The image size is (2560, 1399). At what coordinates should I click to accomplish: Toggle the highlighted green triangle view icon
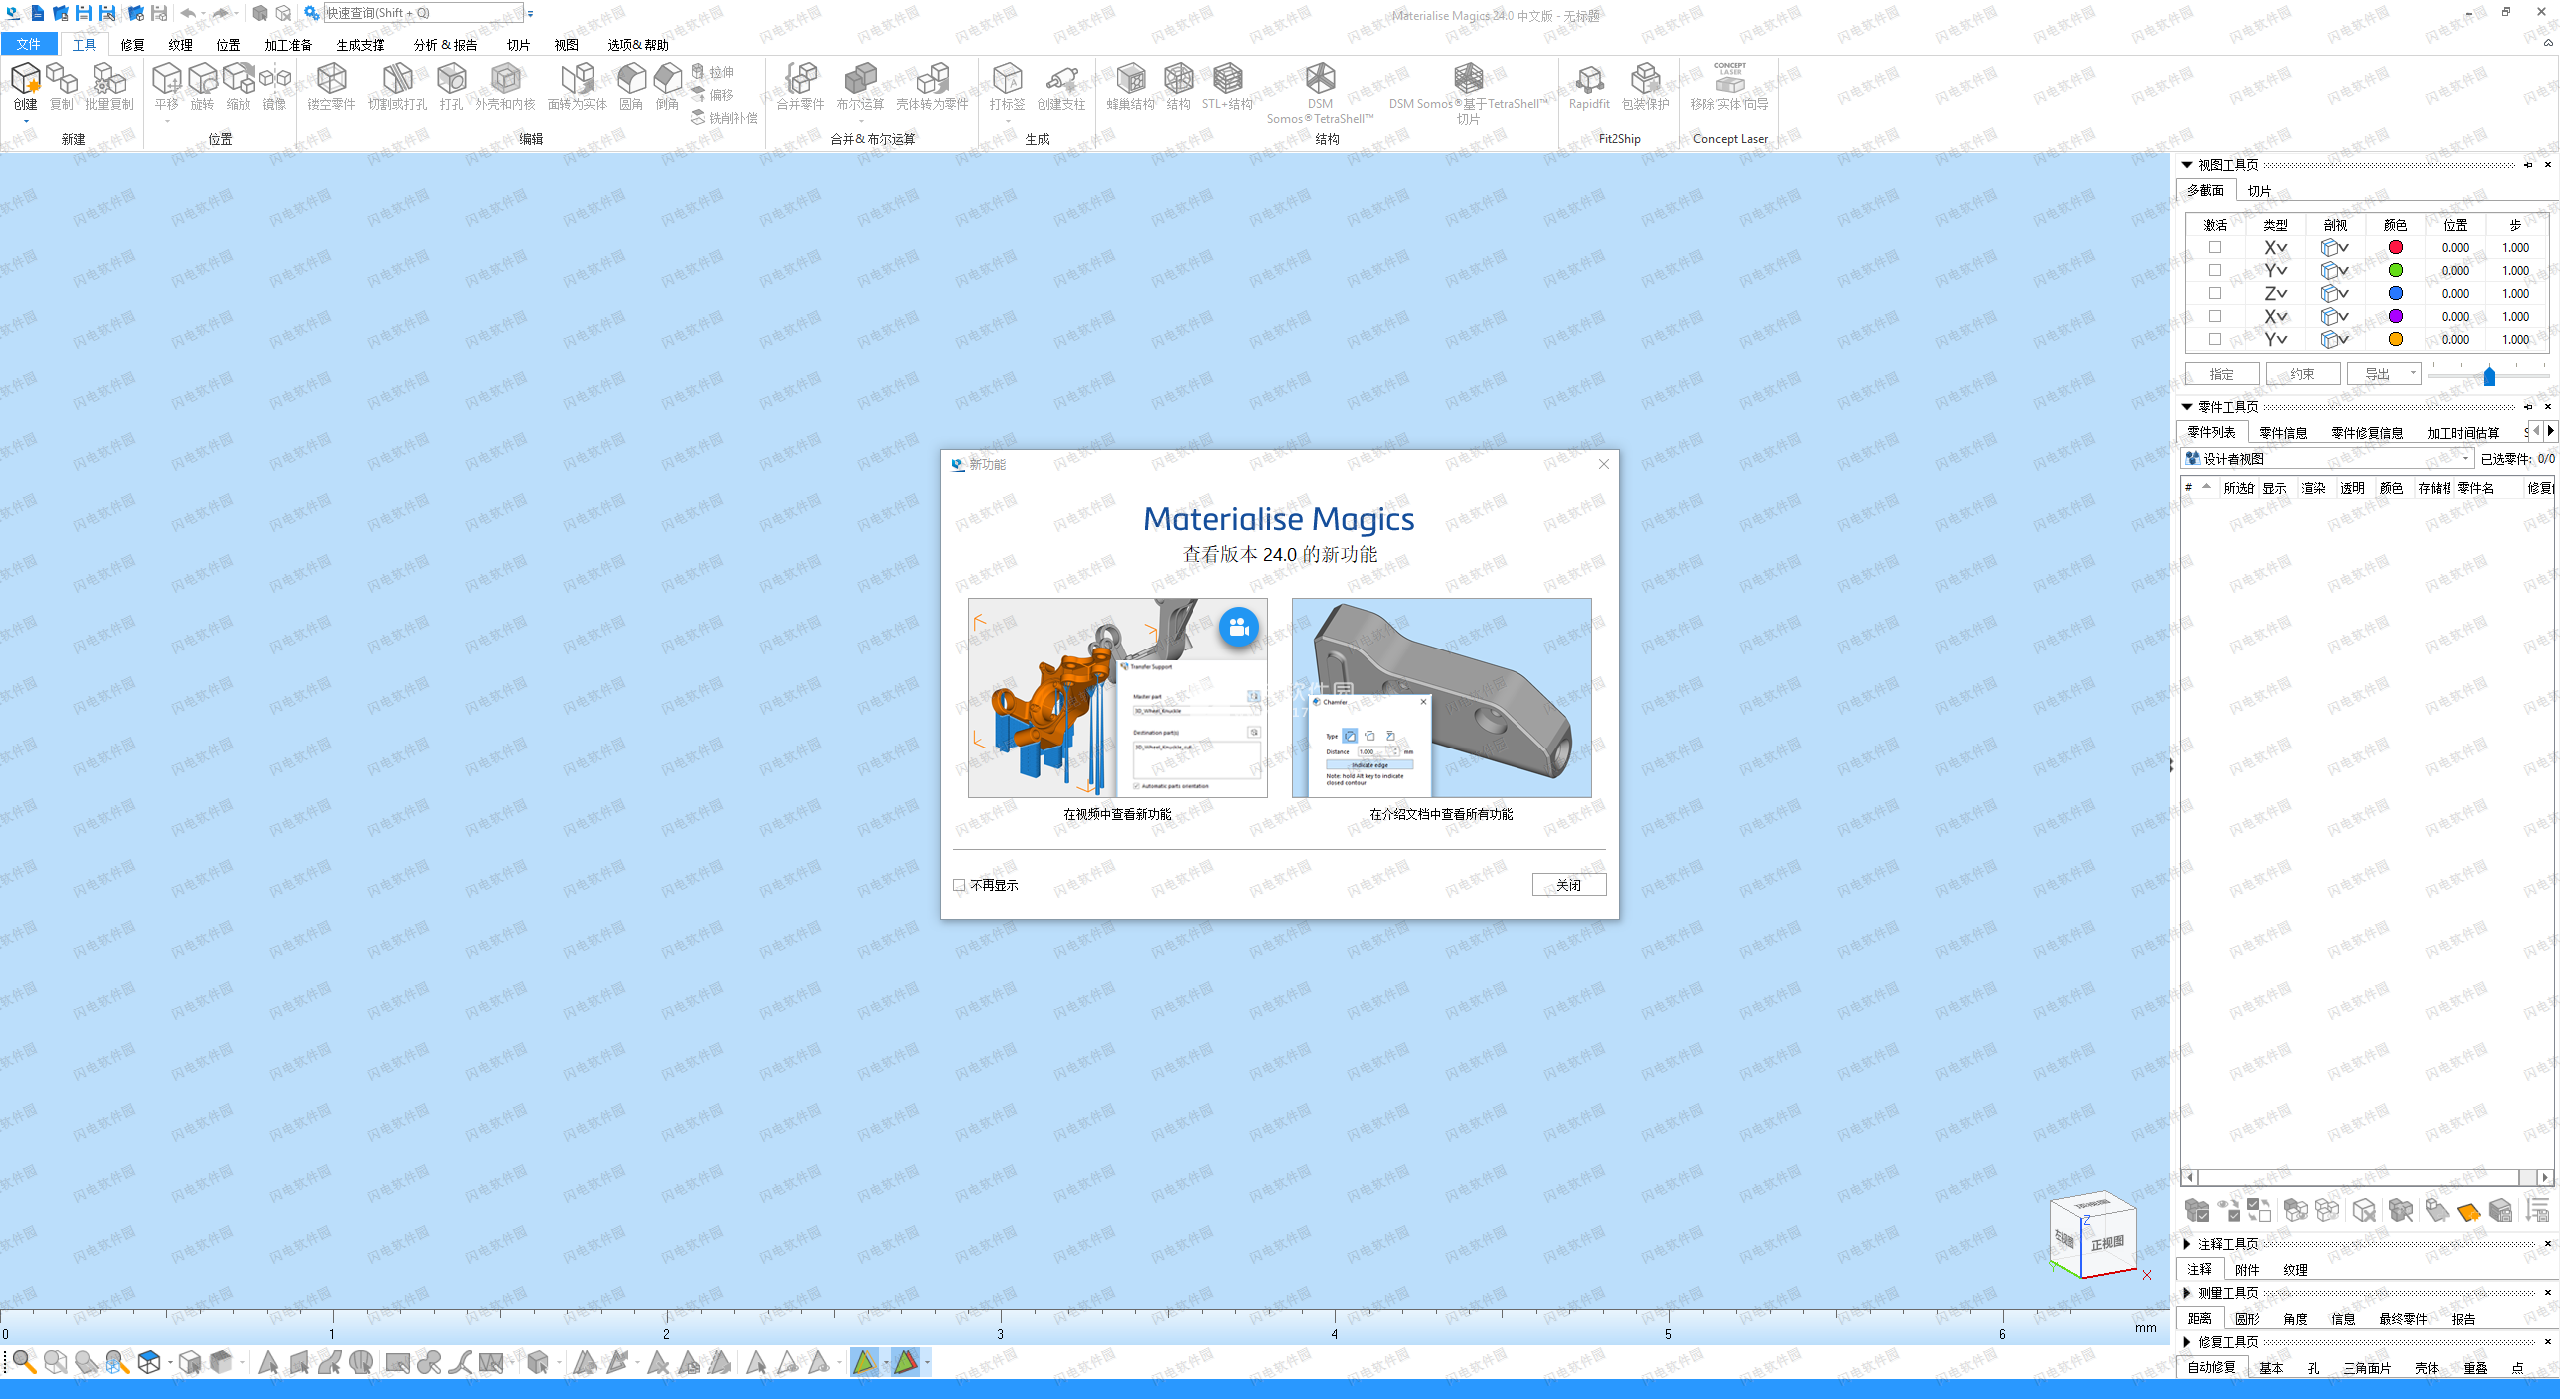coord(864,1361)
